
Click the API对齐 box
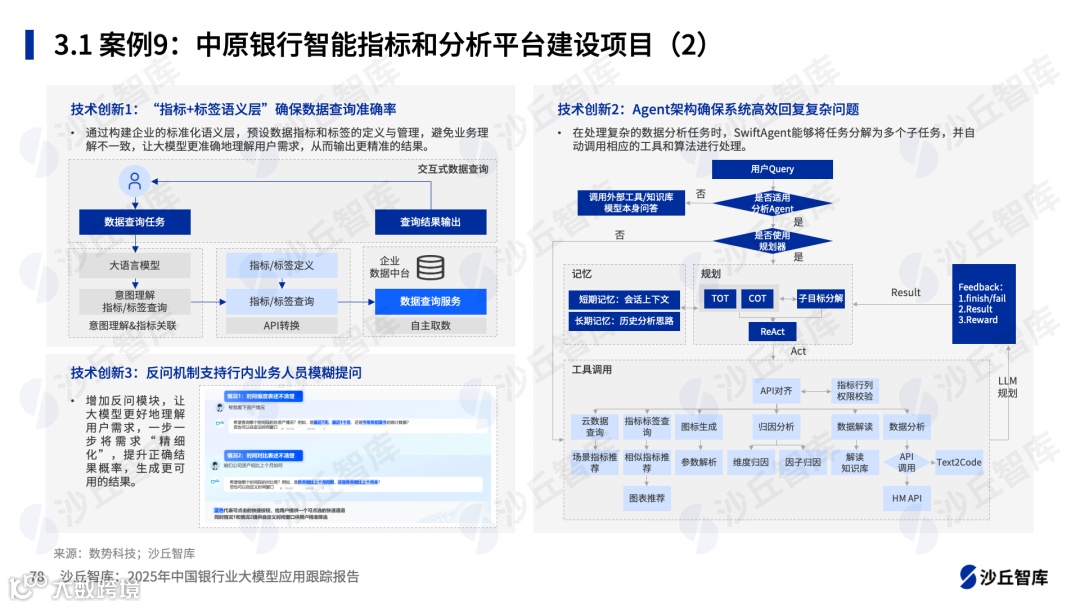[776, 391]
